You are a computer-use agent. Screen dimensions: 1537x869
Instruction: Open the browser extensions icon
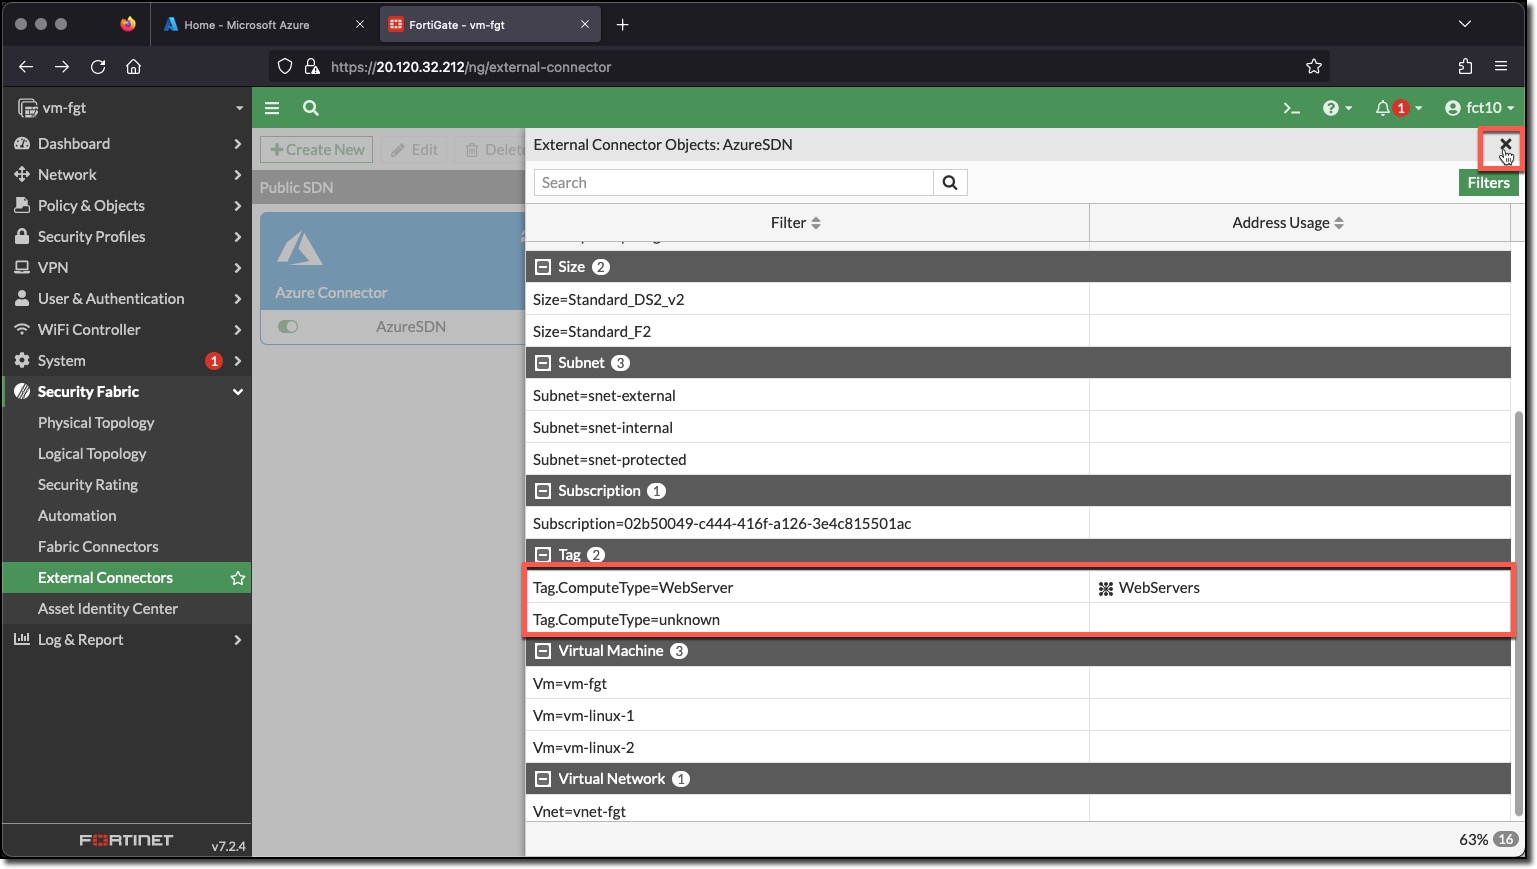point(1465,67)
